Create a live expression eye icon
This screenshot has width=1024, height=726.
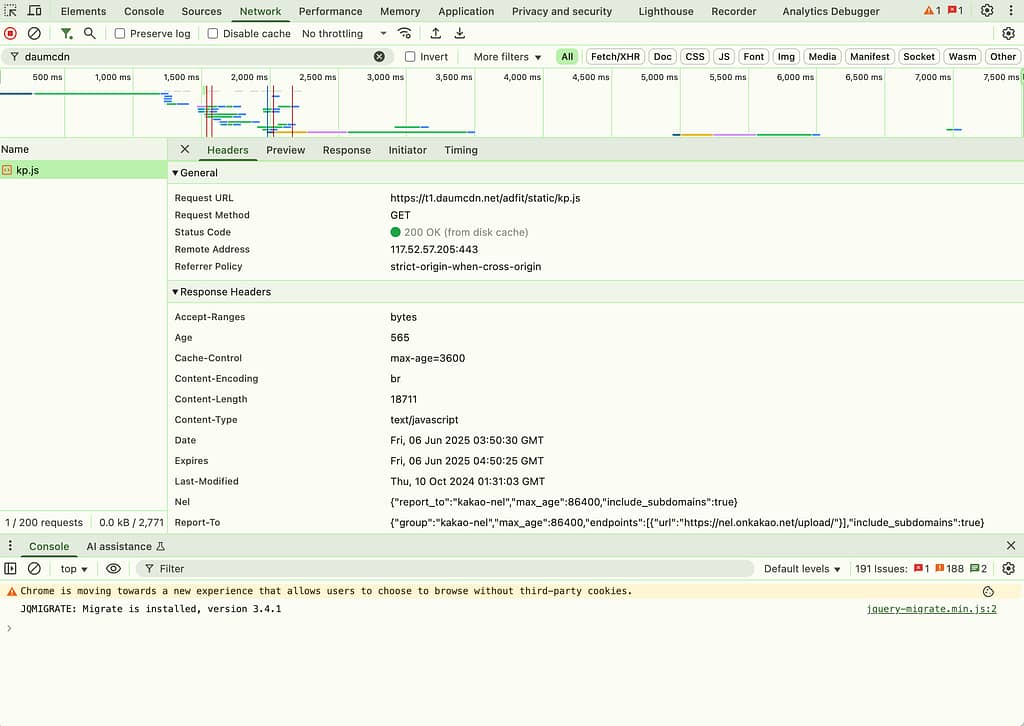(113, 569)
